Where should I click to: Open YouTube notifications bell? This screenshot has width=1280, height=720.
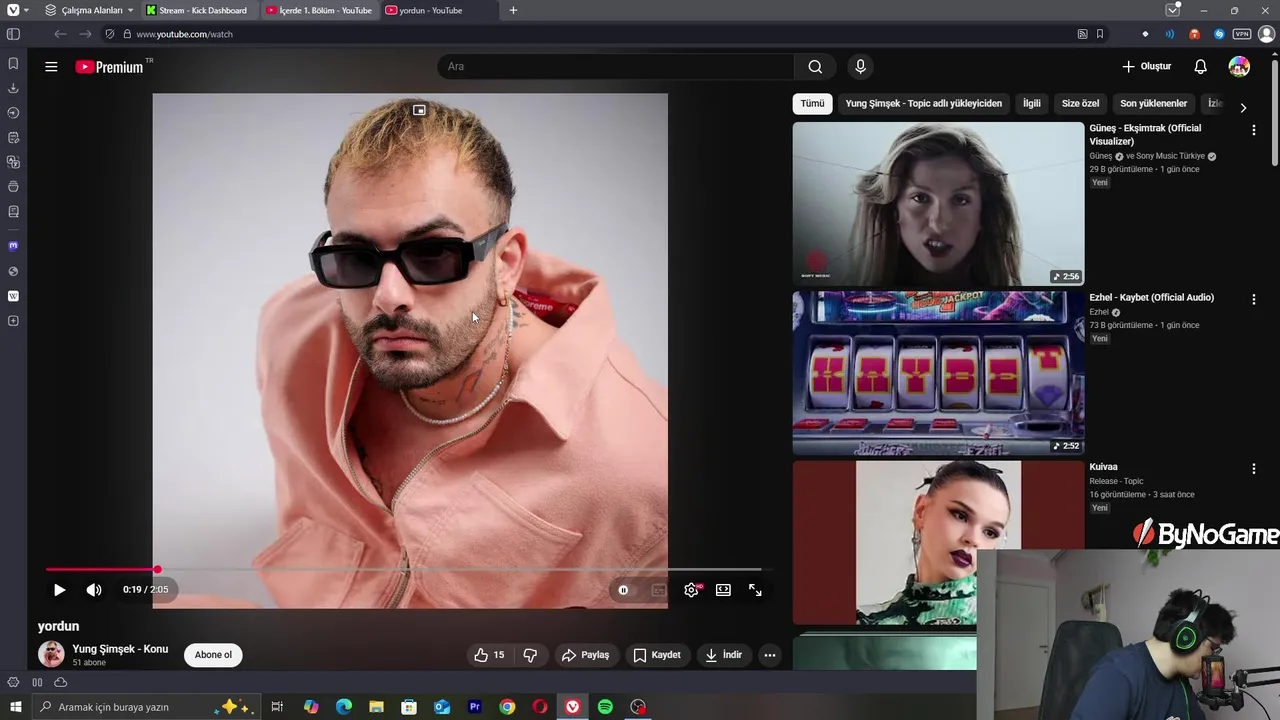click(x=1200, y=67)
